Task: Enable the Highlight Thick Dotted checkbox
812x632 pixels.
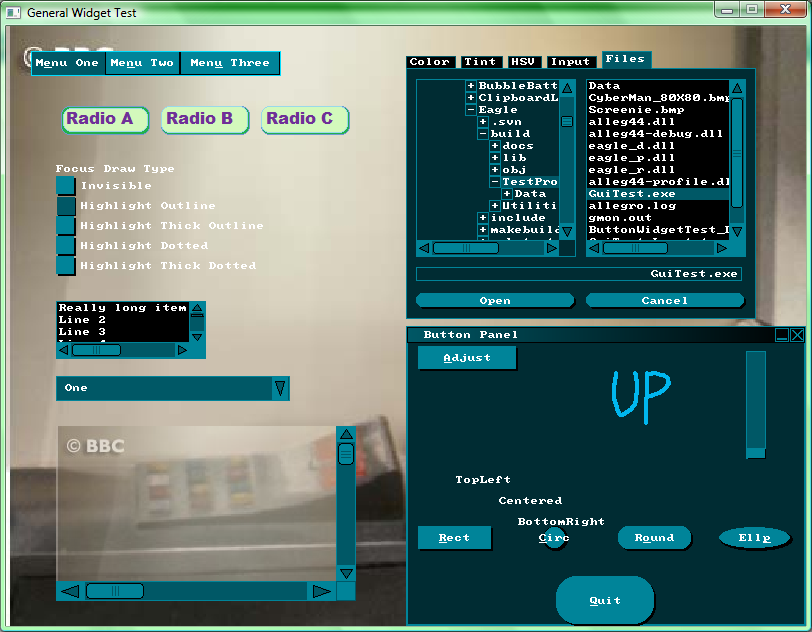Action: point(66,266)
